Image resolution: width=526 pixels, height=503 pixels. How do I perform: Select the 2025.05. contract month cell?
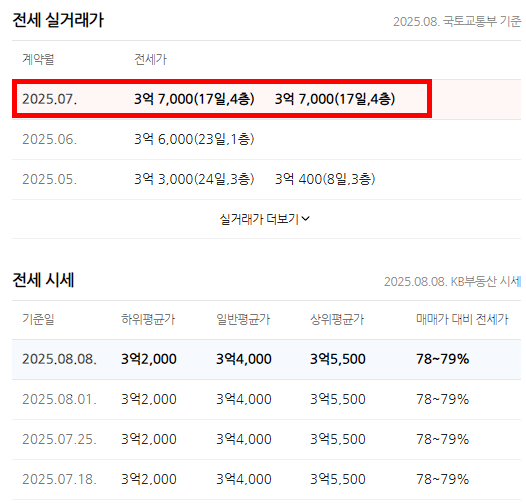50,179
